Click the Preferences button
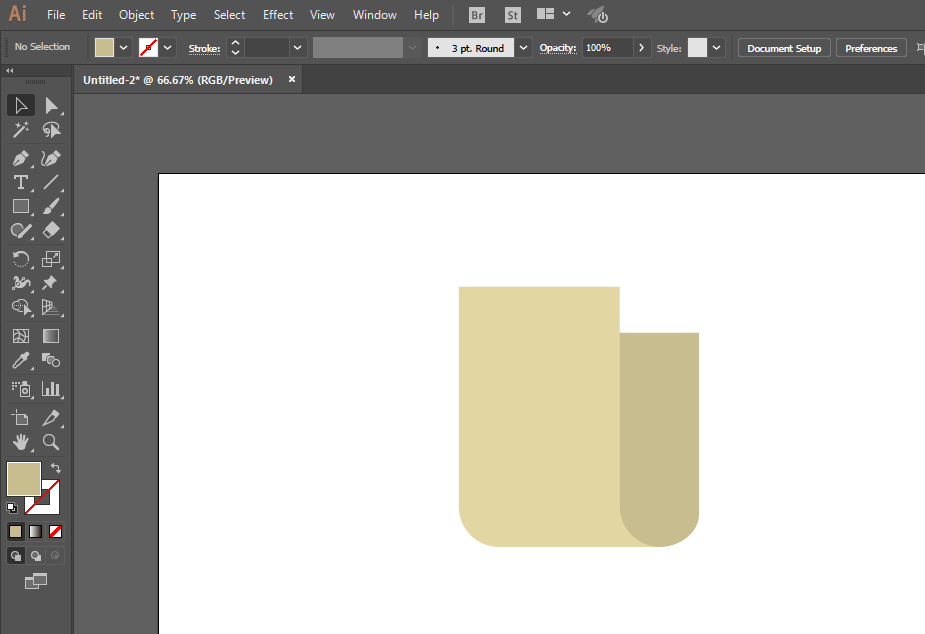This screenshot has width=925, height=634. (x=871, y=48)
